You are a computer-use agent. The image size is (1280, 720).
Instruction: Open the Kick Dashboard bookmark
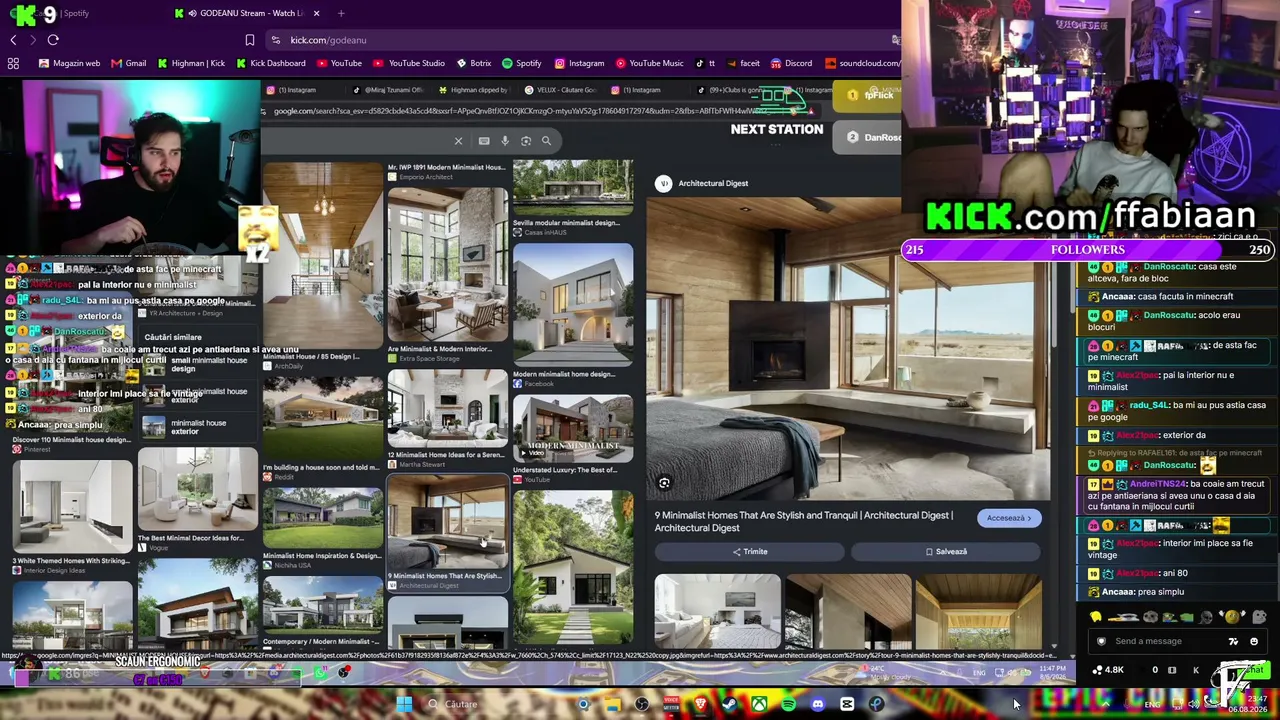[271, 63]
